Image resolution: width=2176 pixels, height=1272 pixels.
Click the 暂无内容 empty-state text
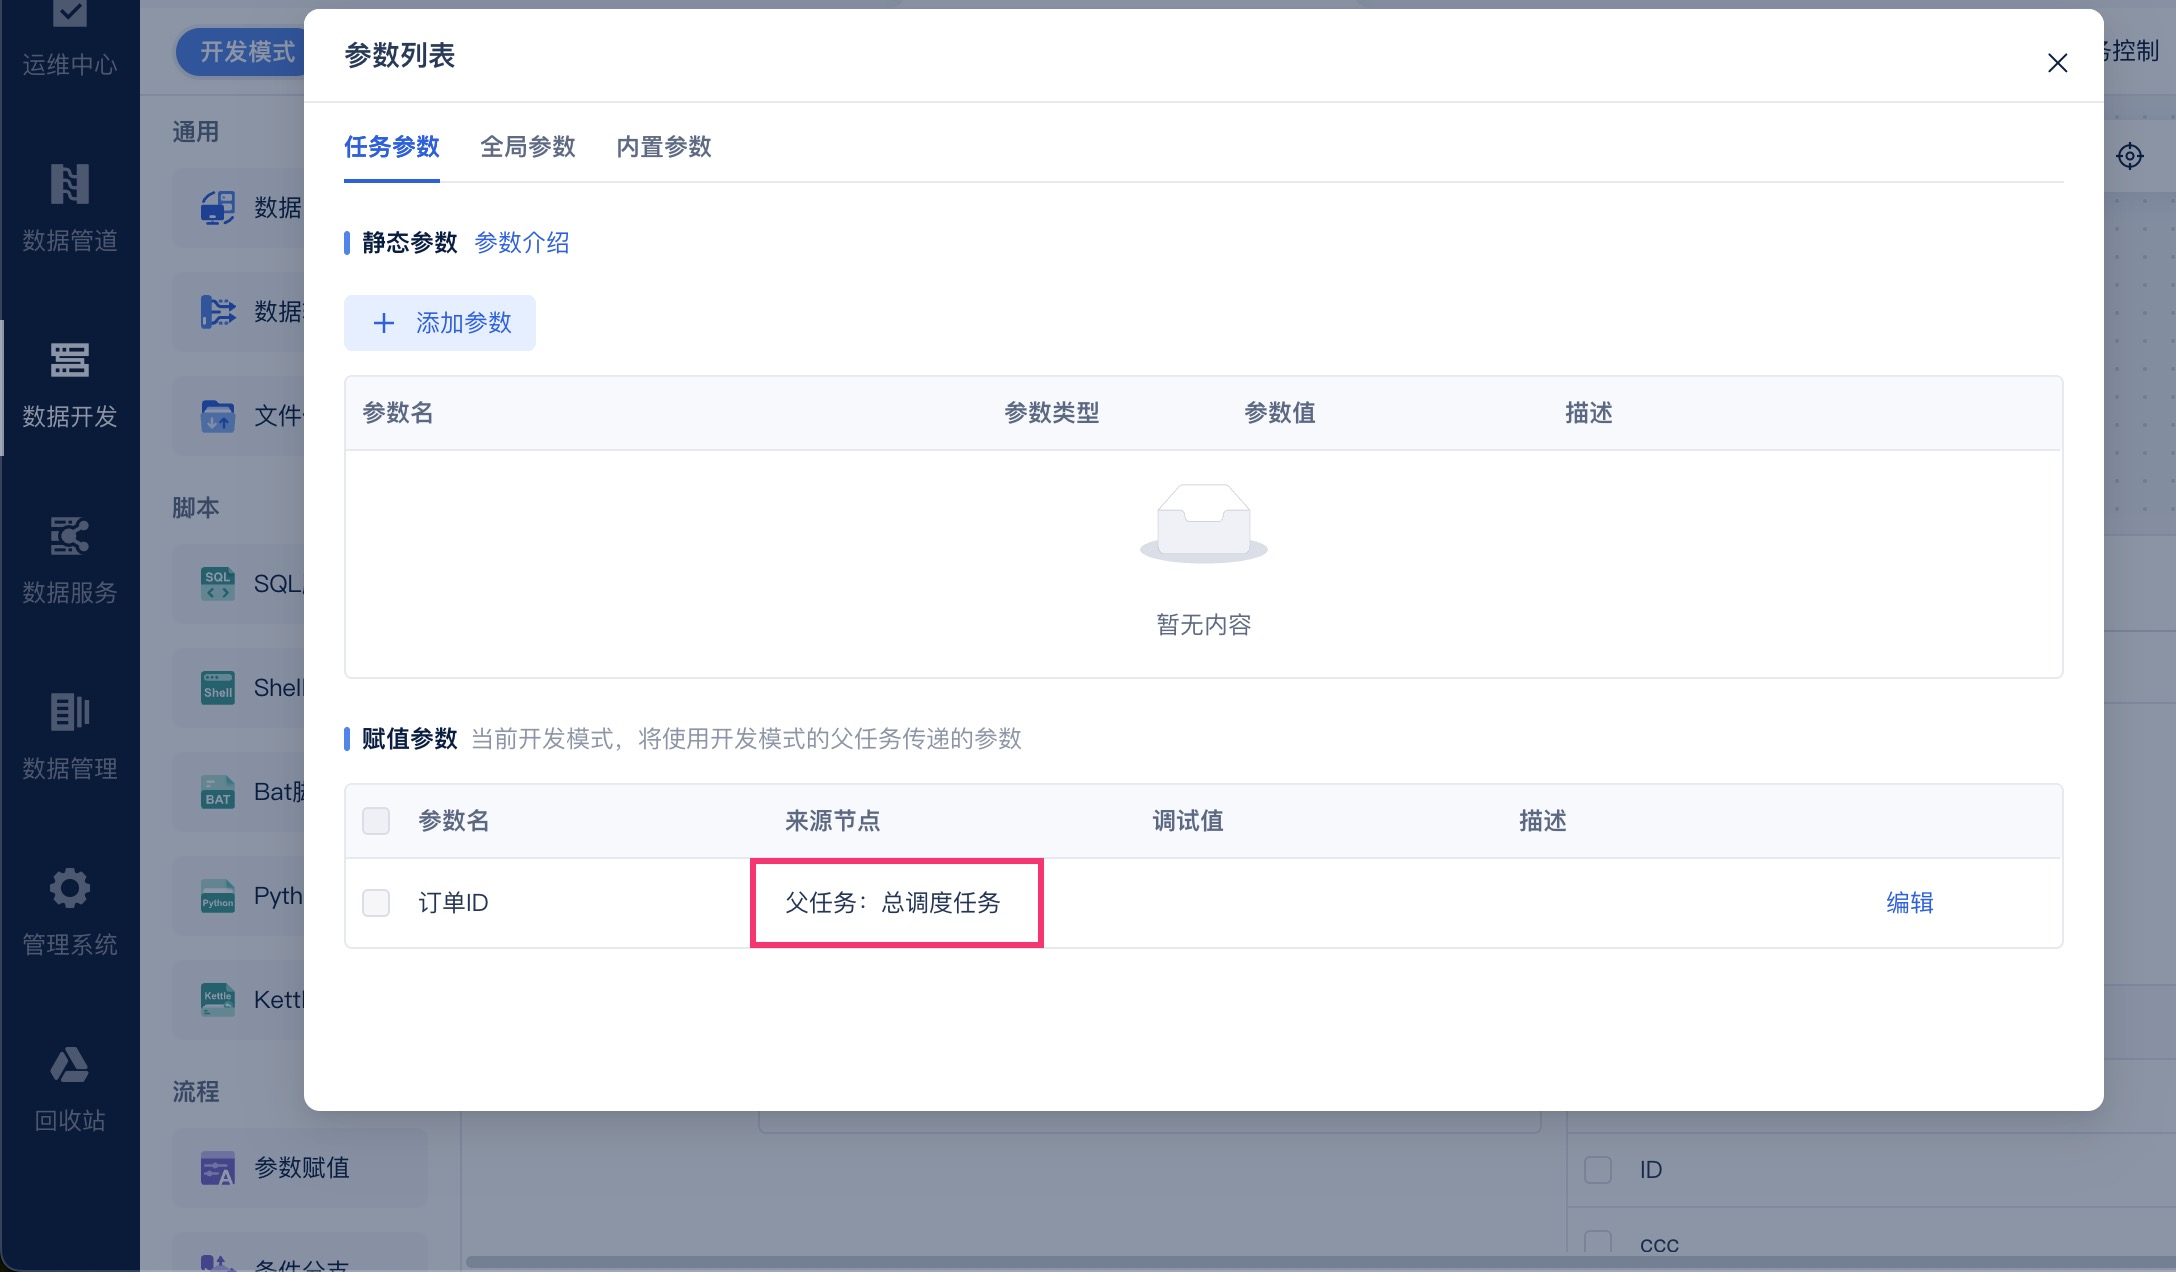[1204, 625]
